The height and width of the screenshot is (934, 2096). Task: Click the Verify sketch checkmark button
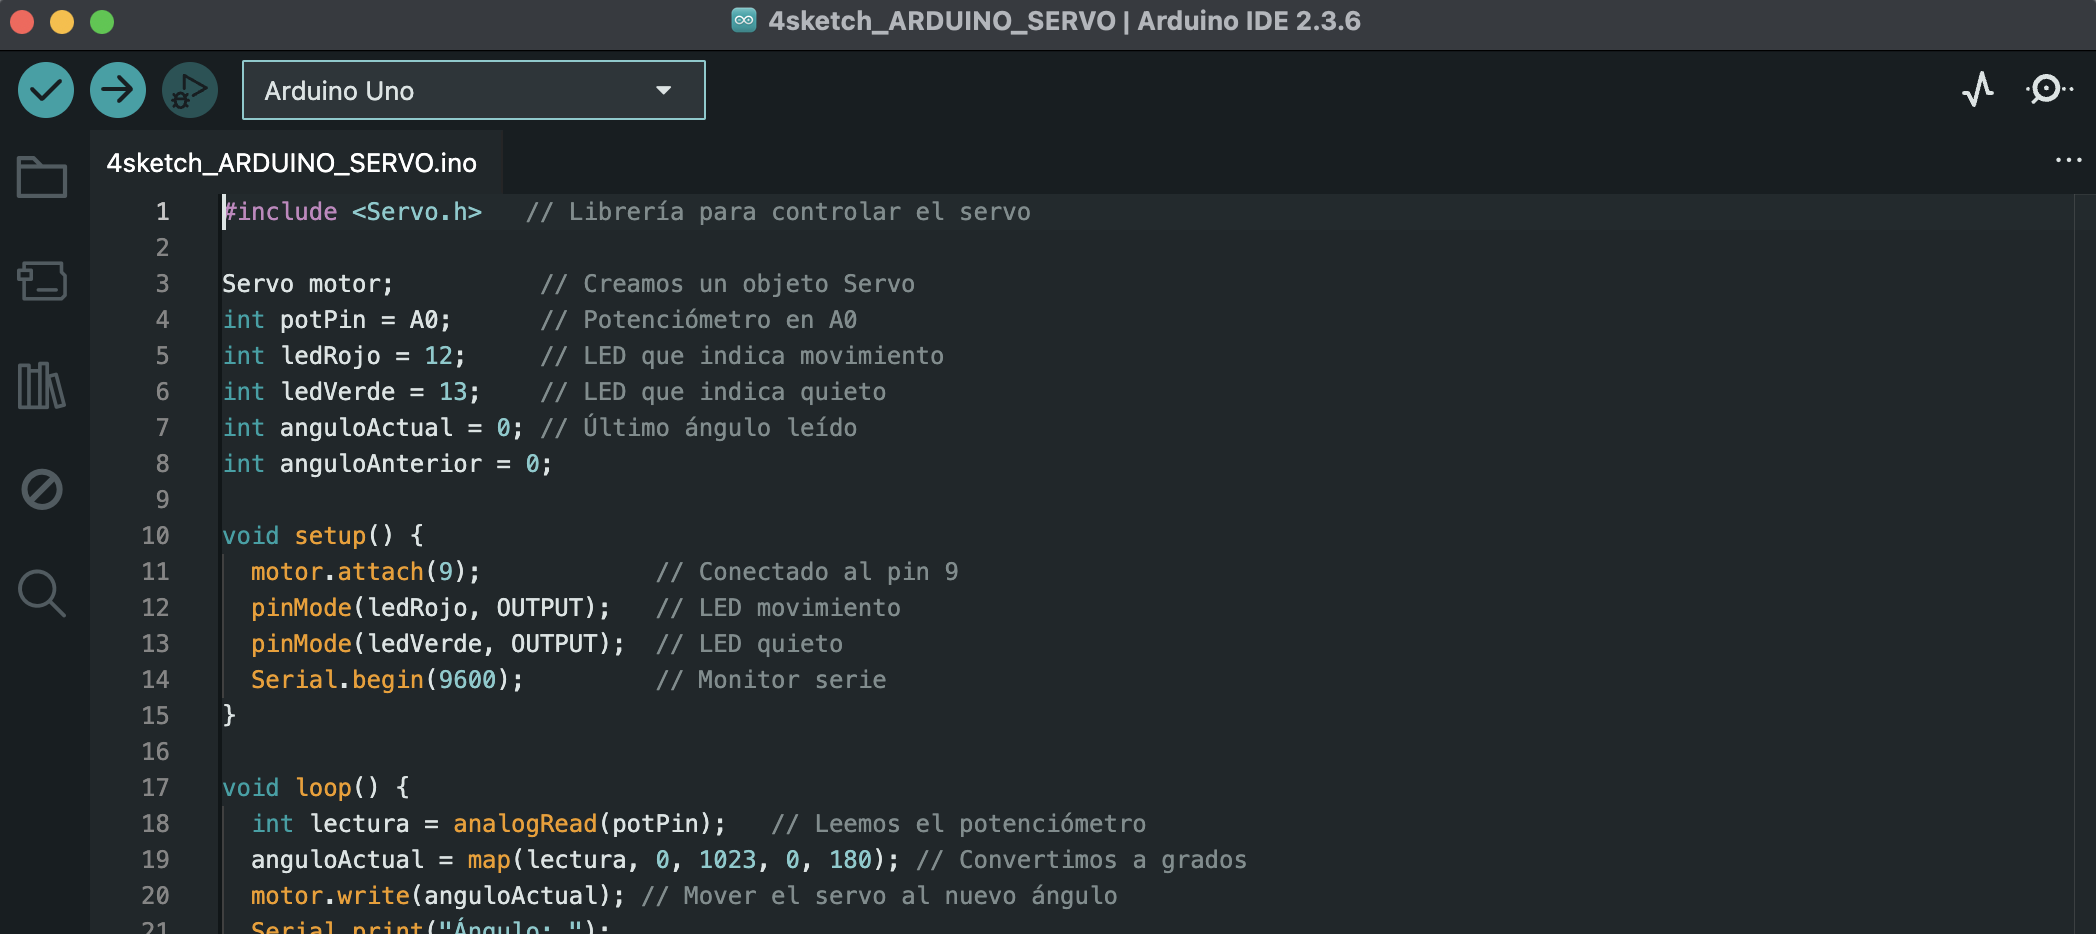click(x=46, y=90)
